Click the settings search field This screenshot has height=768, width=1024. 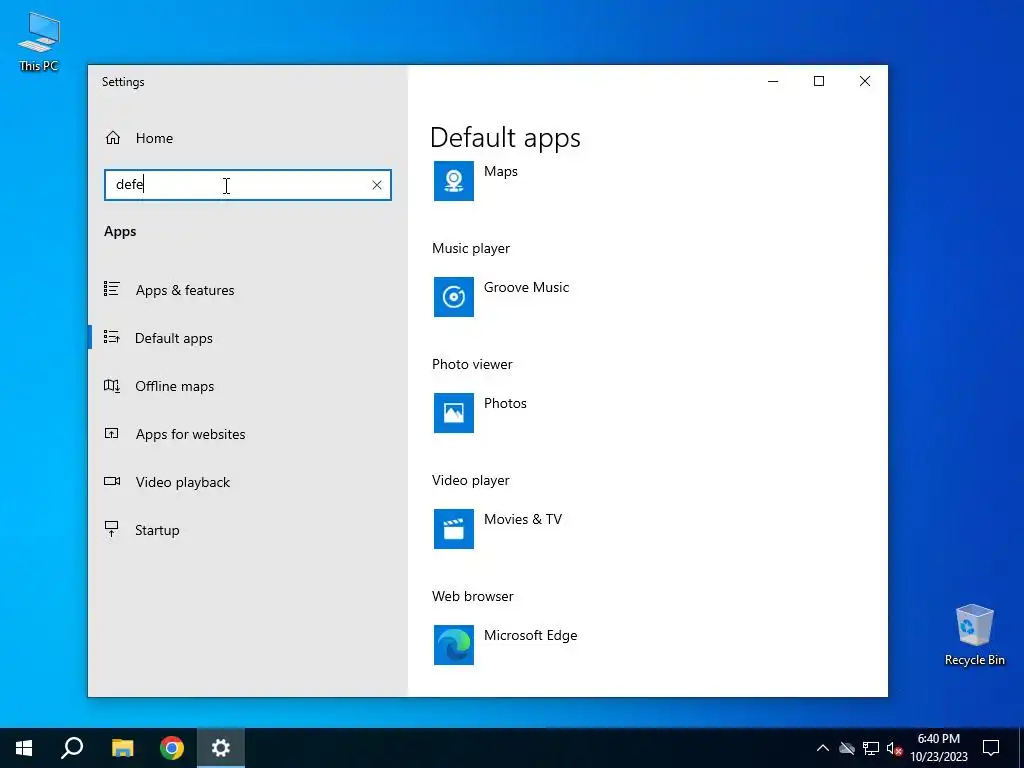point(248,185)
